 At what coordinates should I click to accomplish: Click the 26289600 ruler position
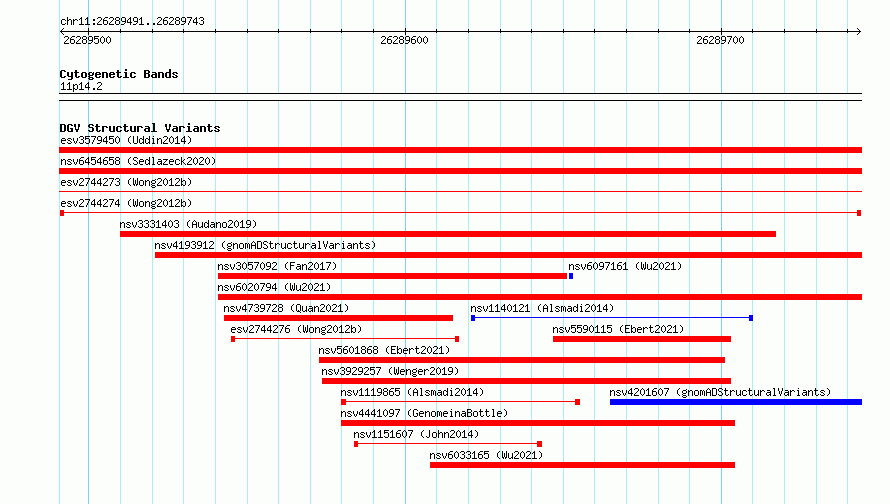404,40
